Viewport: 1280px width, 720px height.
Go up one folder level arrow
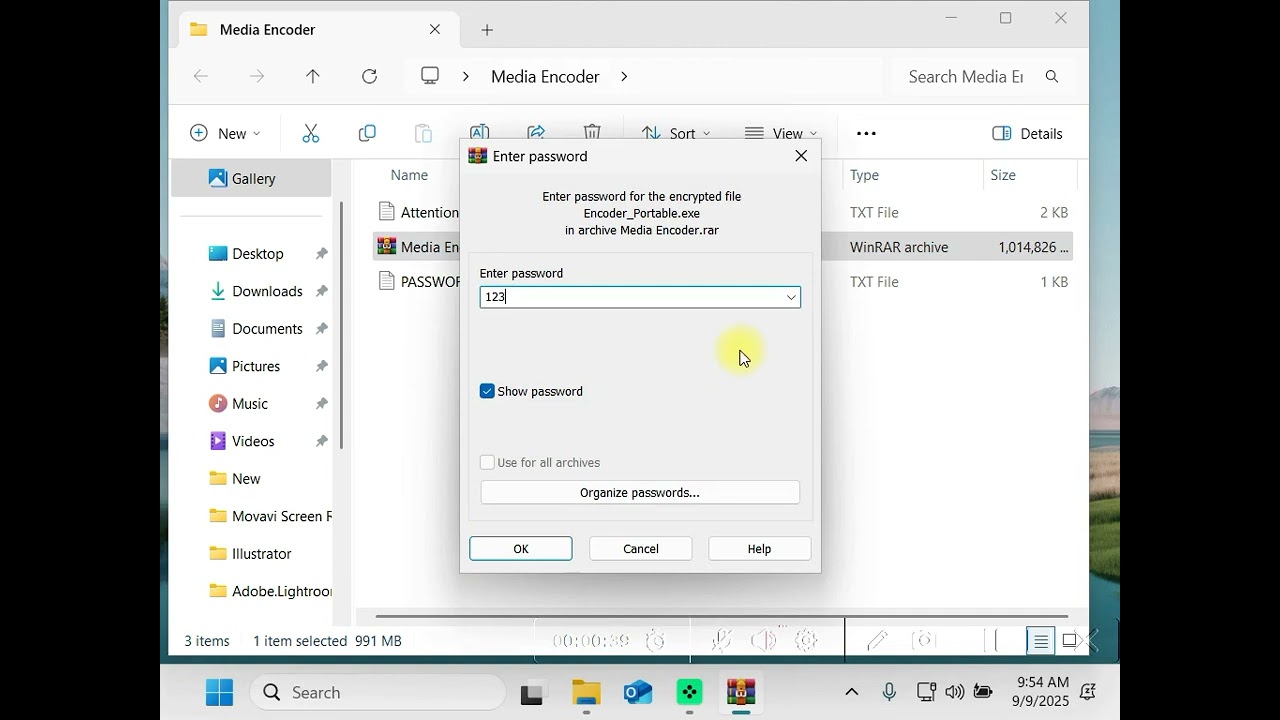tap(313, 76)
